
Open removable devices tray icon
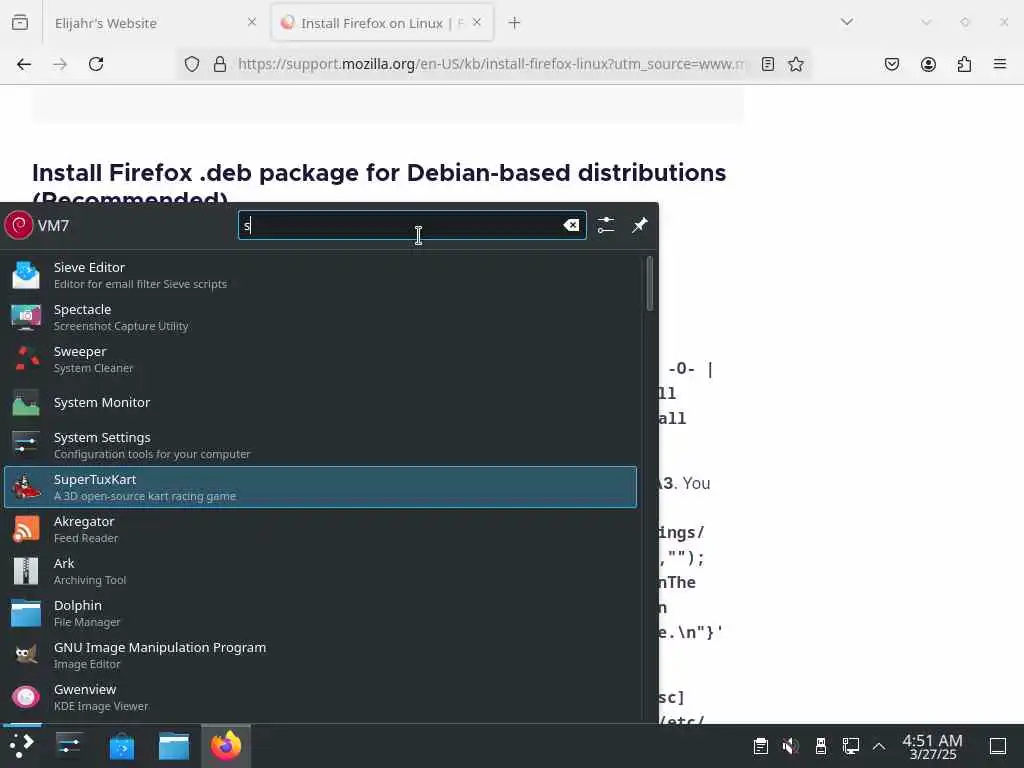pyautogui.click(x=821, y=746)
